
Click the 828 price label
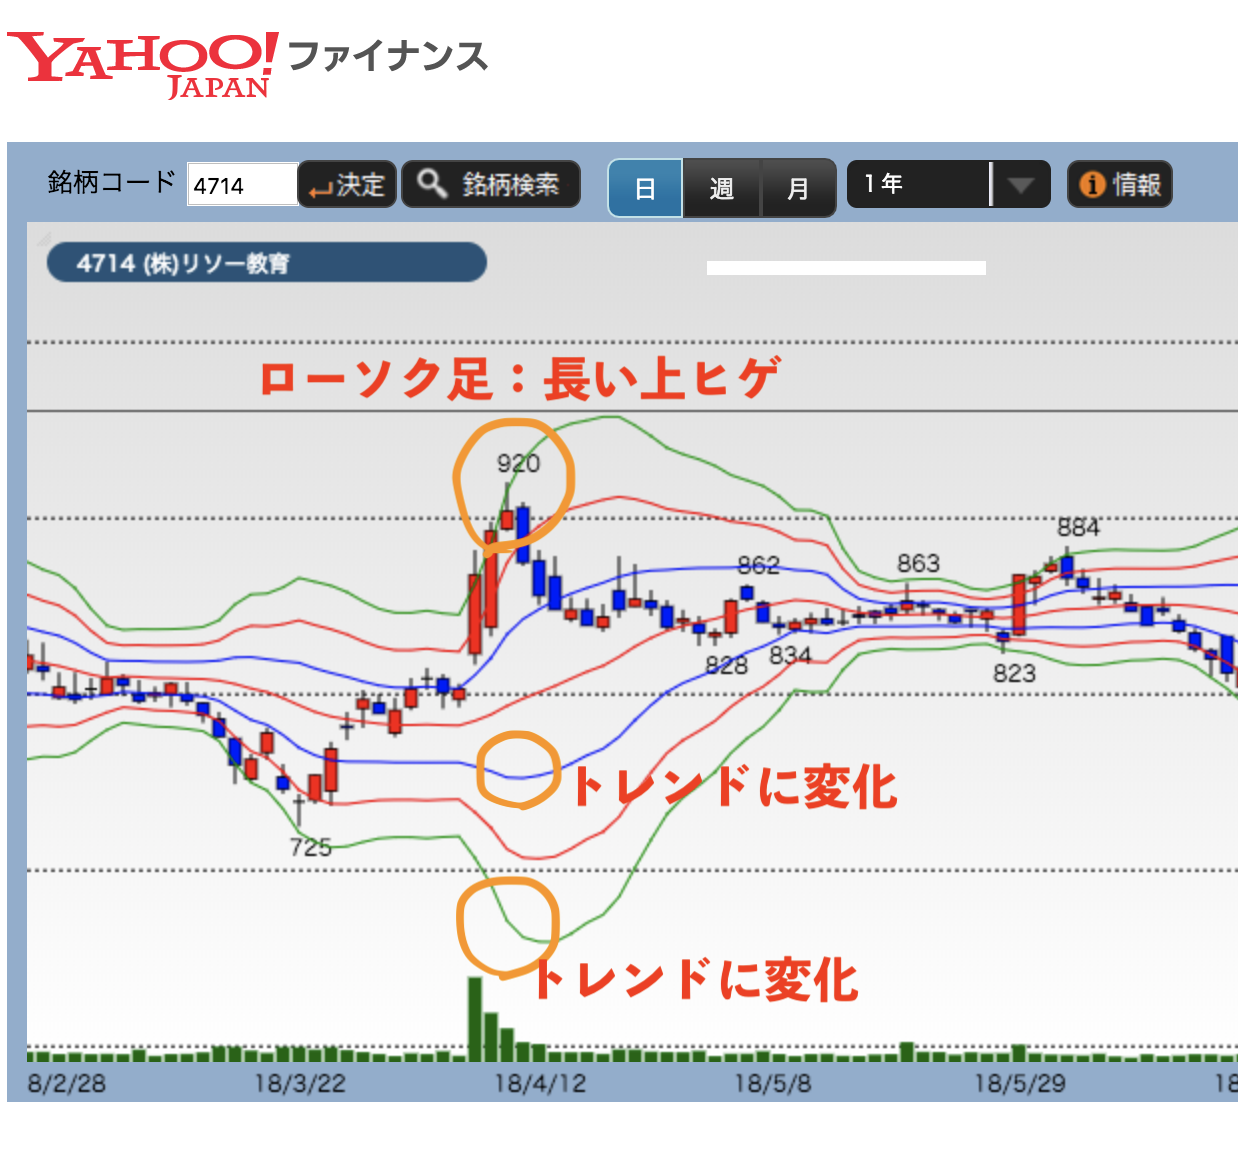(726, 665)
